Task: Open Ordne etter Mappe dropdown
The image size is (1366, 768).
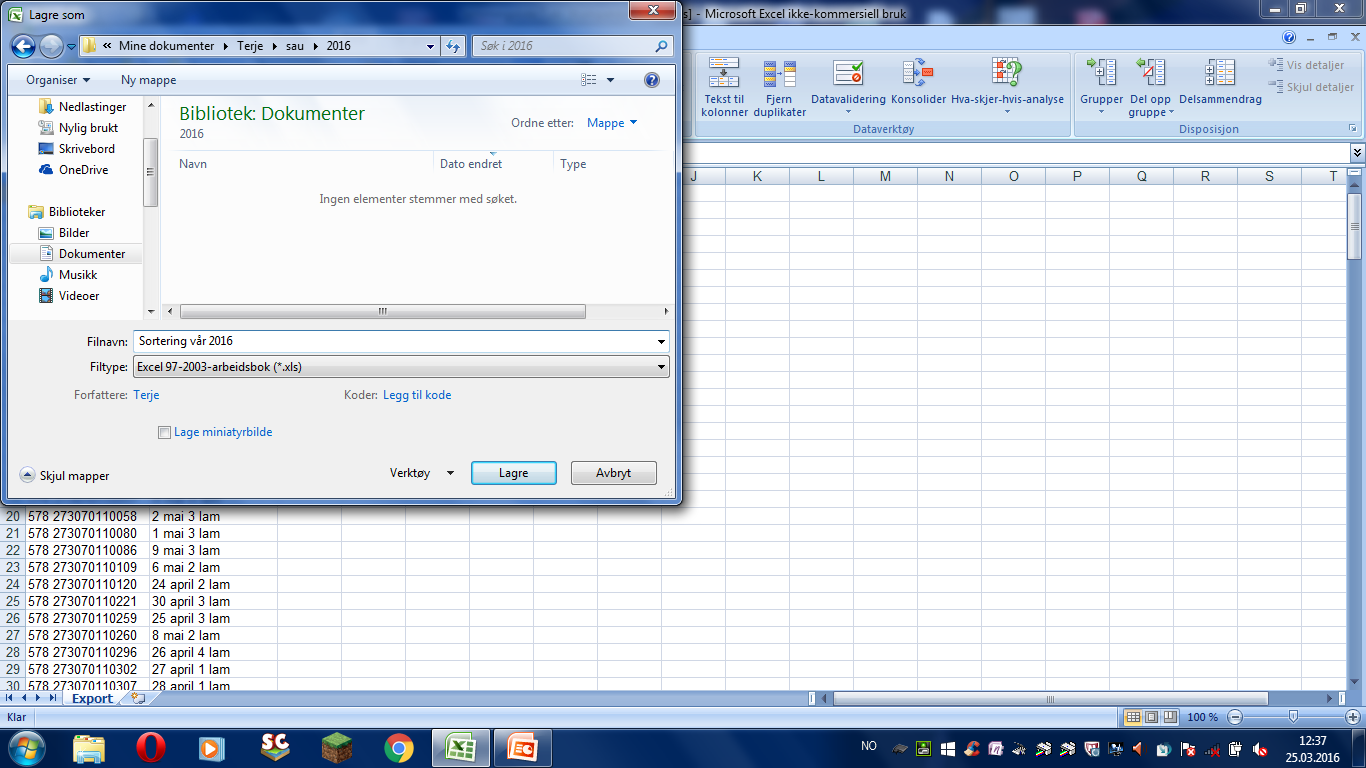Action: (x=612, y=123)
